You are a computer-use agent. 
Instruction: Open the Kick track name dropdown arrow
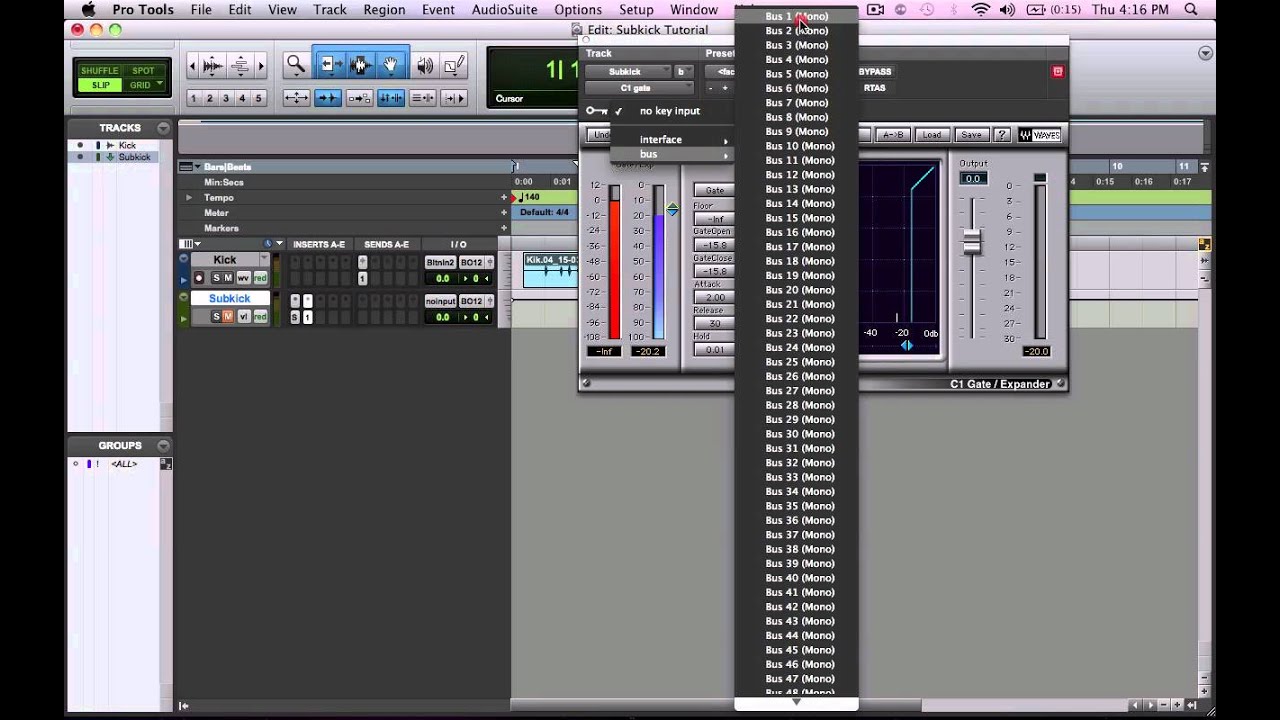(264, 260)
